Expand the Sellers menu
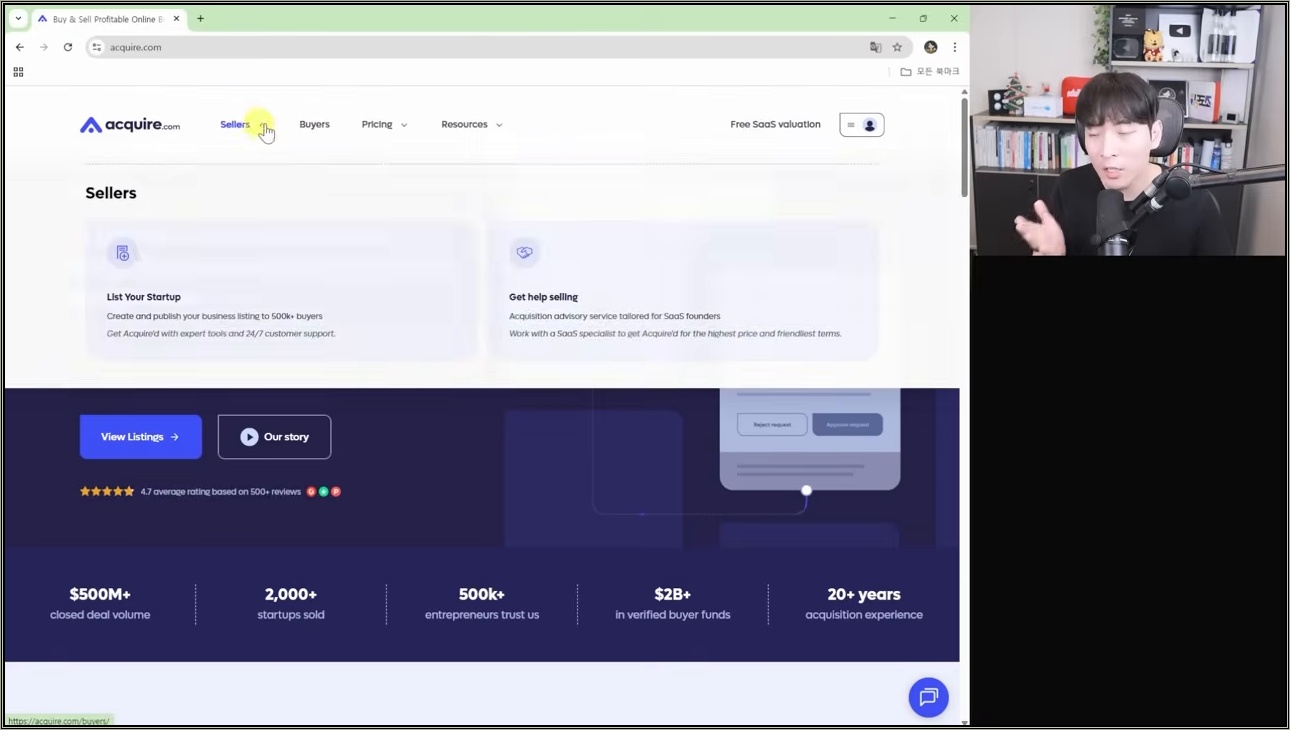 coord(244,125)
